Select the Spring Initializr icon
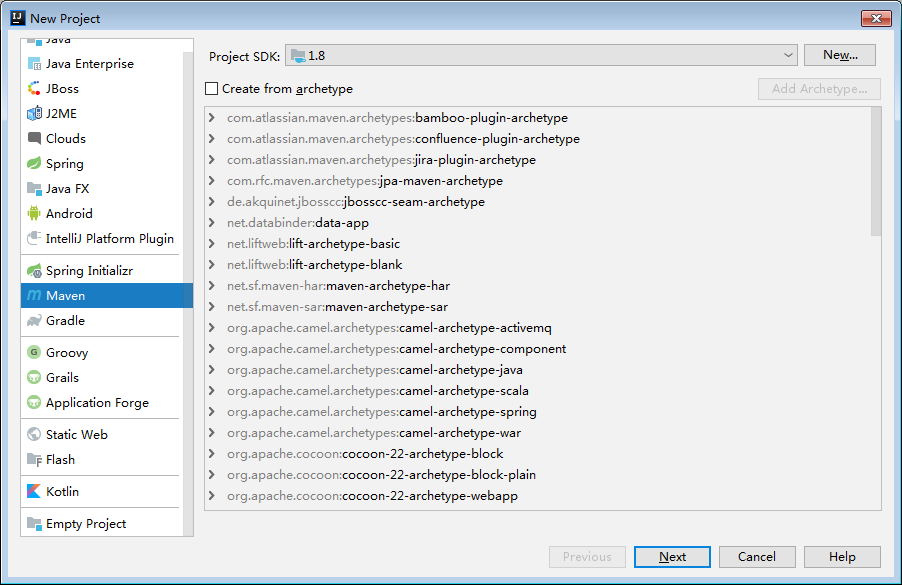 coord(34,270)
